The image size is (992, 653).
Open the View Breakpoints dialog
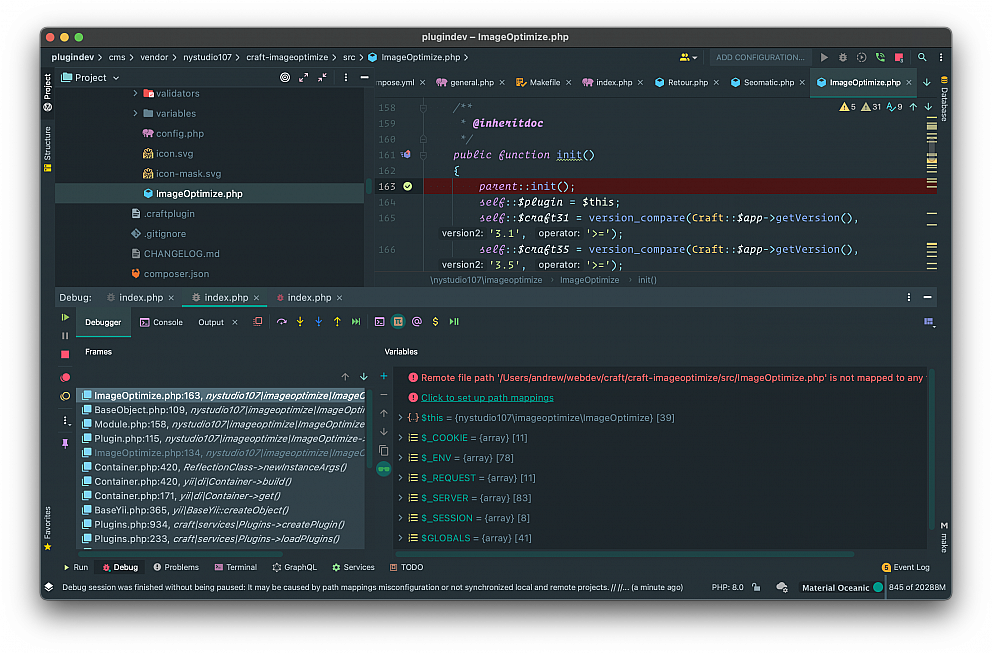[x=65, y=377]
